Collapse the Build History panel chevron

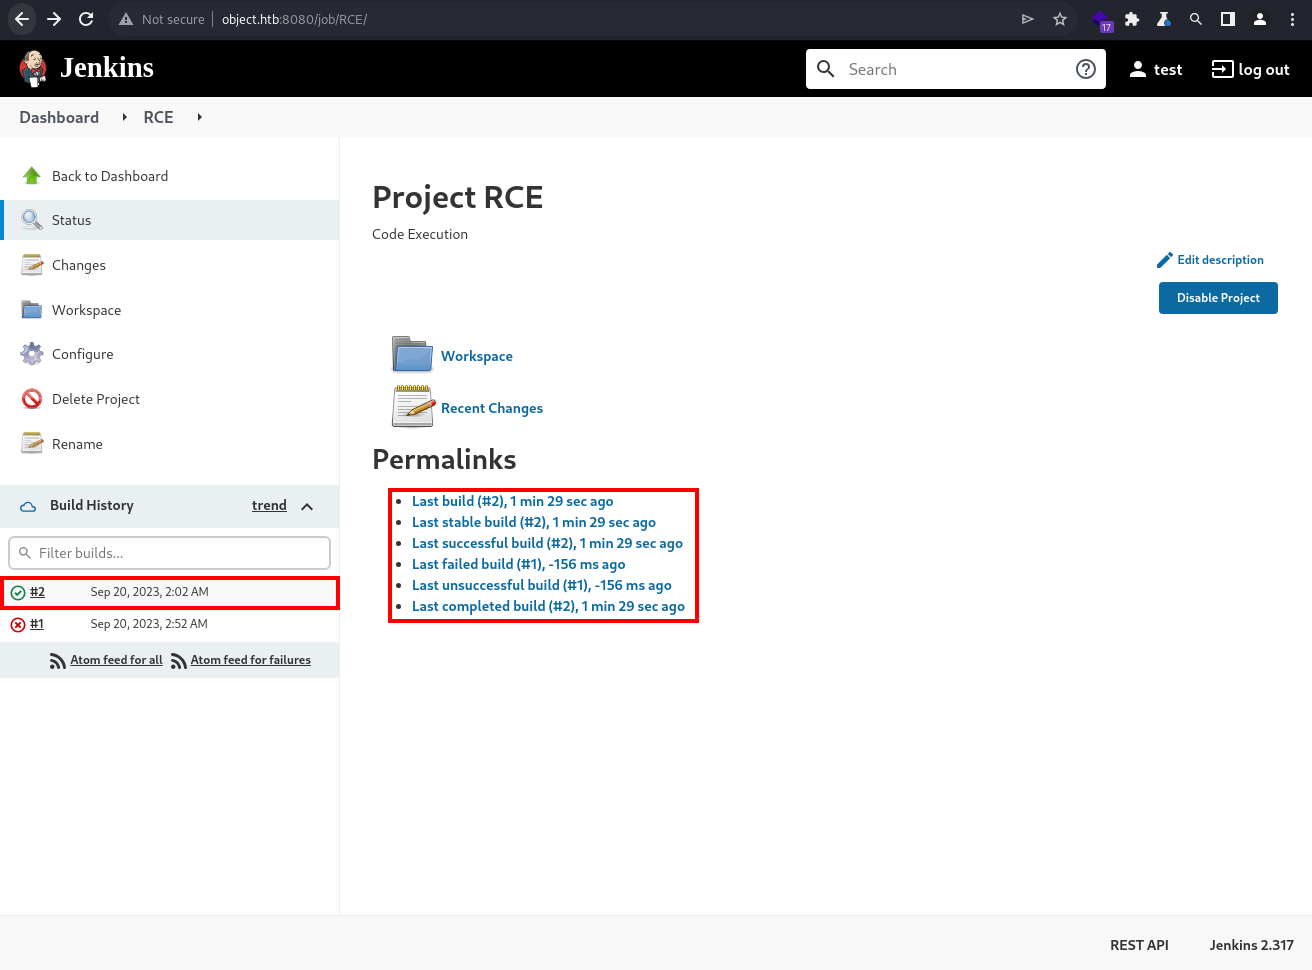[307, 506]
